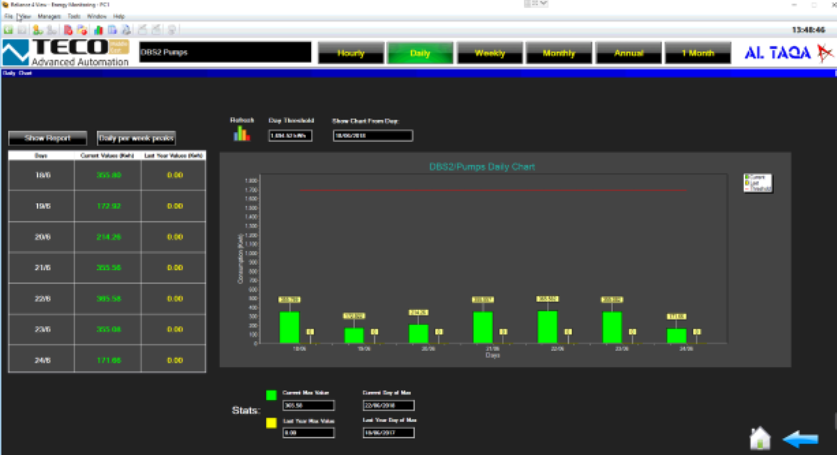Open the Monthly tab
Image resolution: width=837 pixels, height=455 pixels.
tap(558, 53)
